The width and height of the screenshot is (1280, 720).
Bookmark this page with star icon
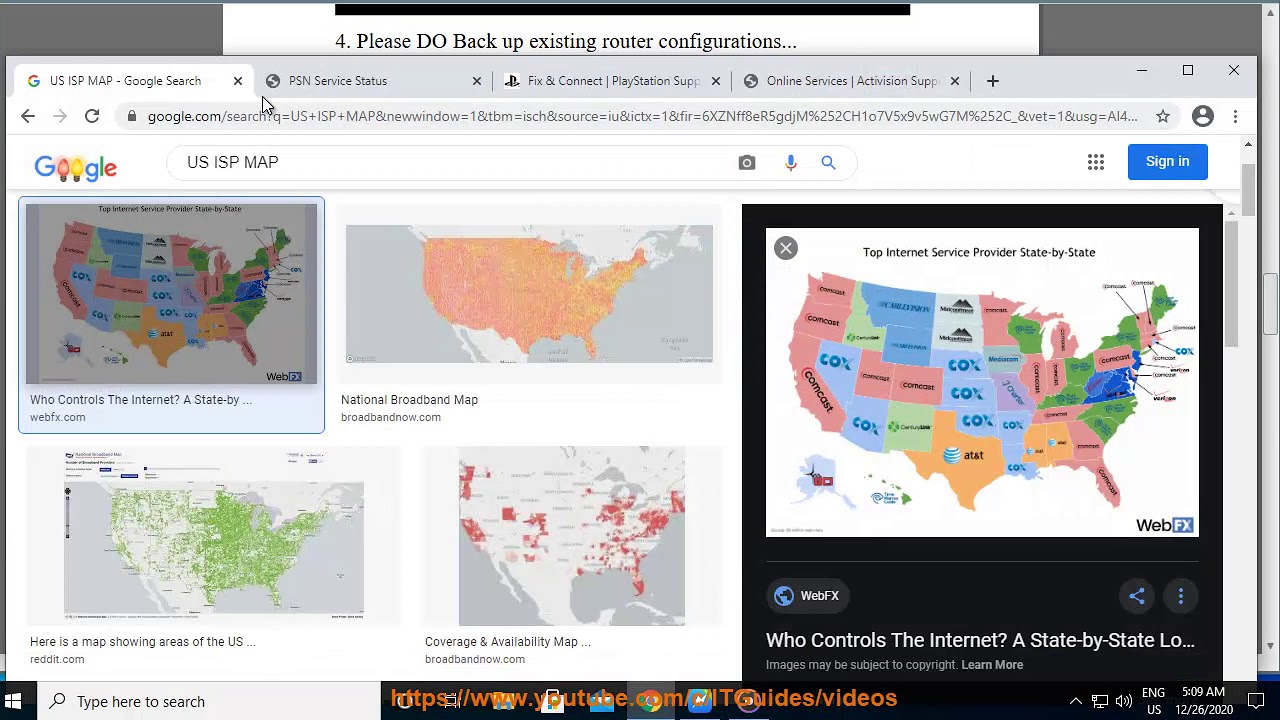[x=1163, y=116]
